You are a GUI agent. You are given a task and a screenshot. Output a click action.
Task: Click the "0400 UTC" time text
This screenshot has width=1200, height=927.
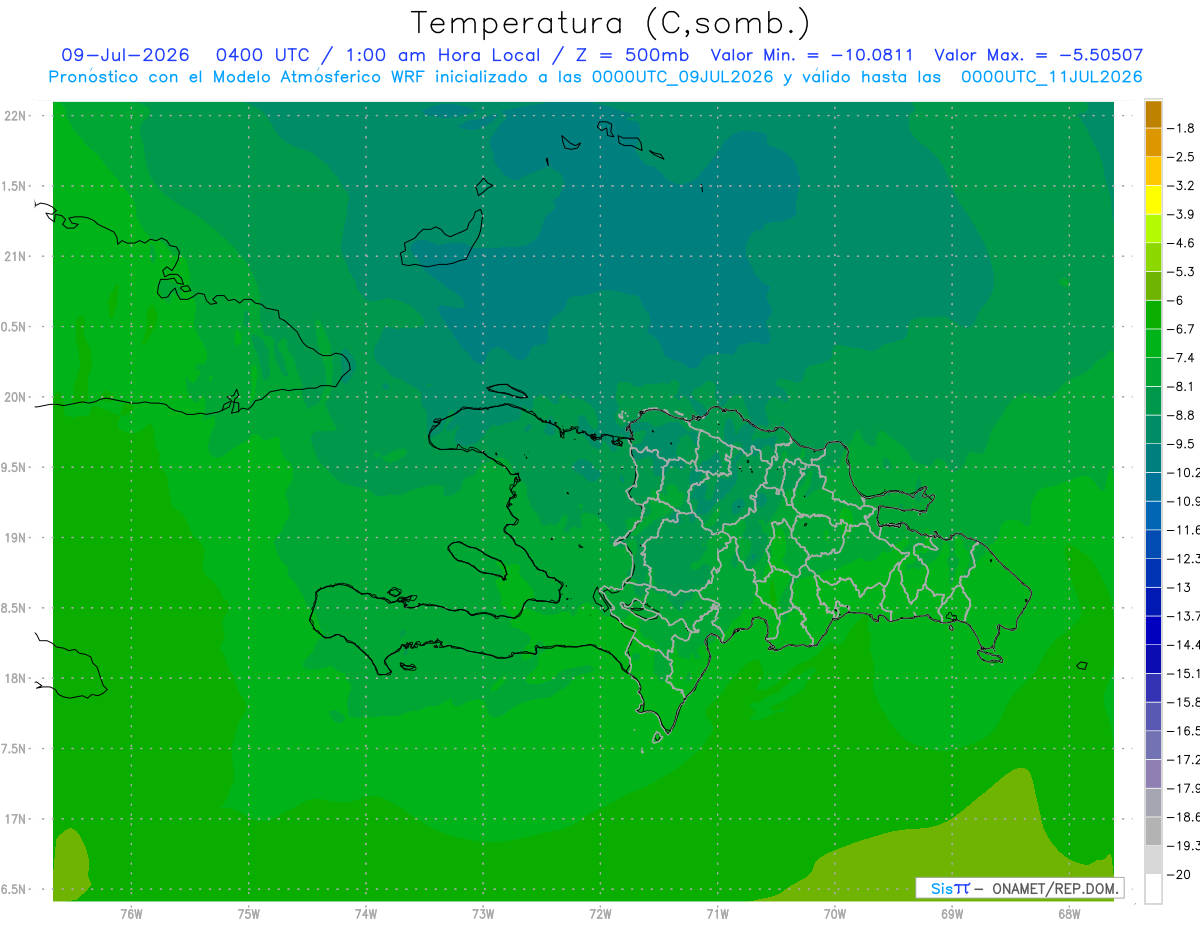tap(262, 55)
